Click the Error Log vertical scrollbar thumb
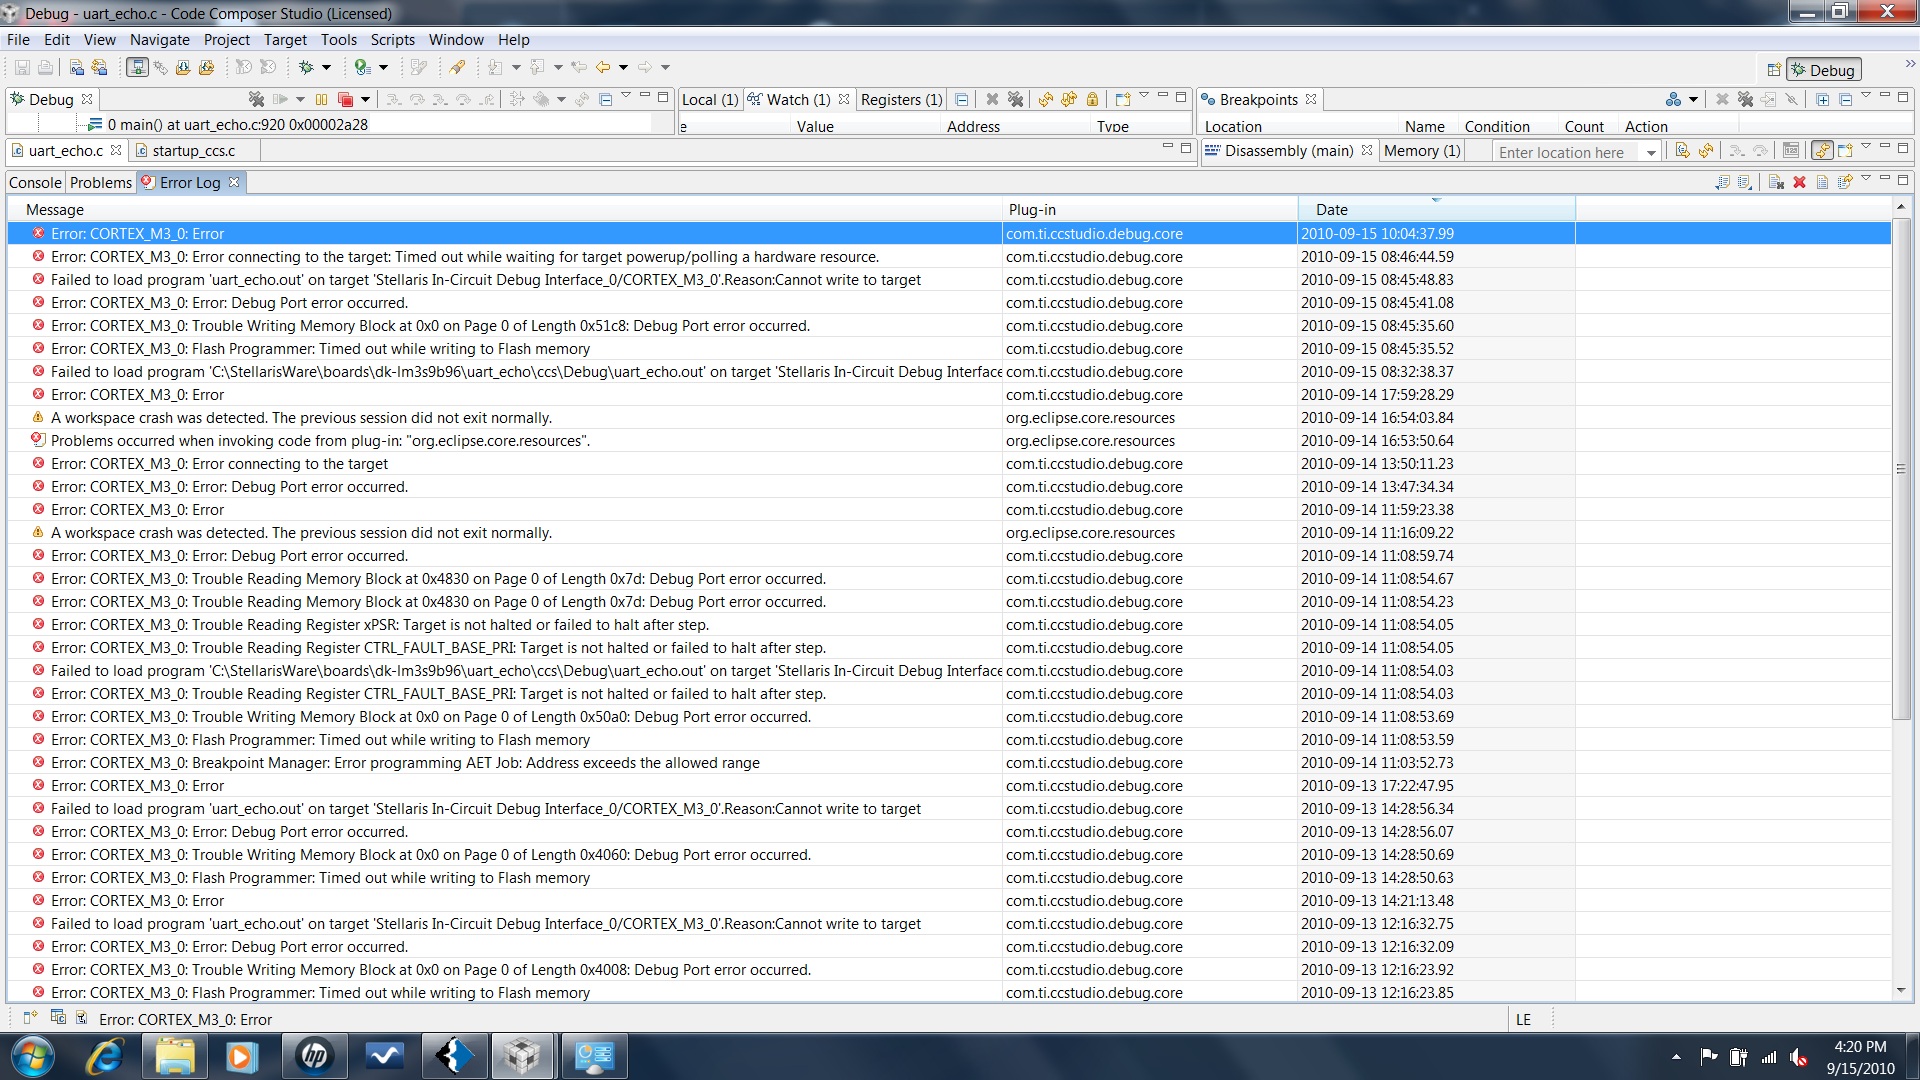This screenshot has width=1920, height=1080. [1901, 468]
